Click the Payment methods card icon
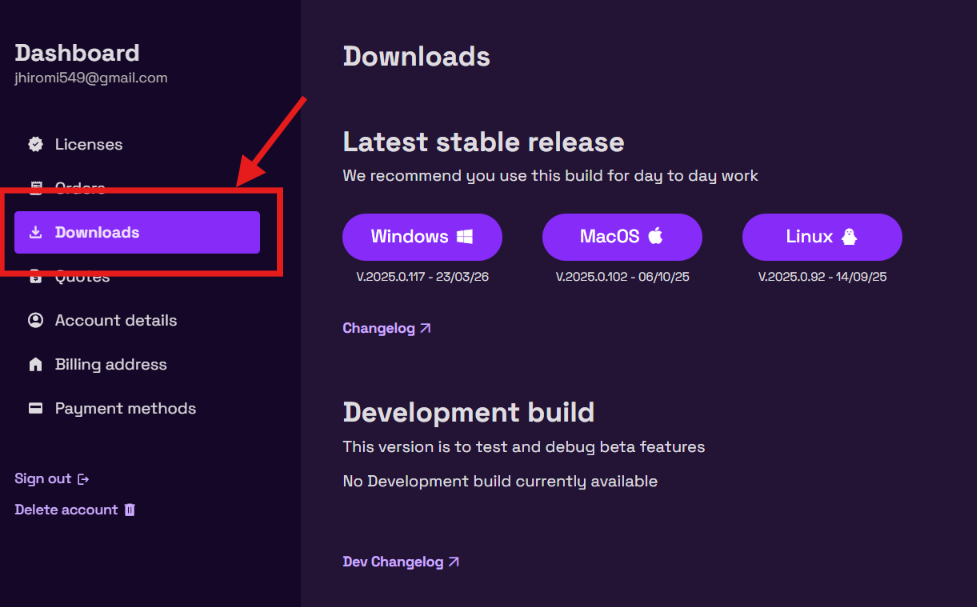This screenshot has width=977, height=607. coord(36,408)
